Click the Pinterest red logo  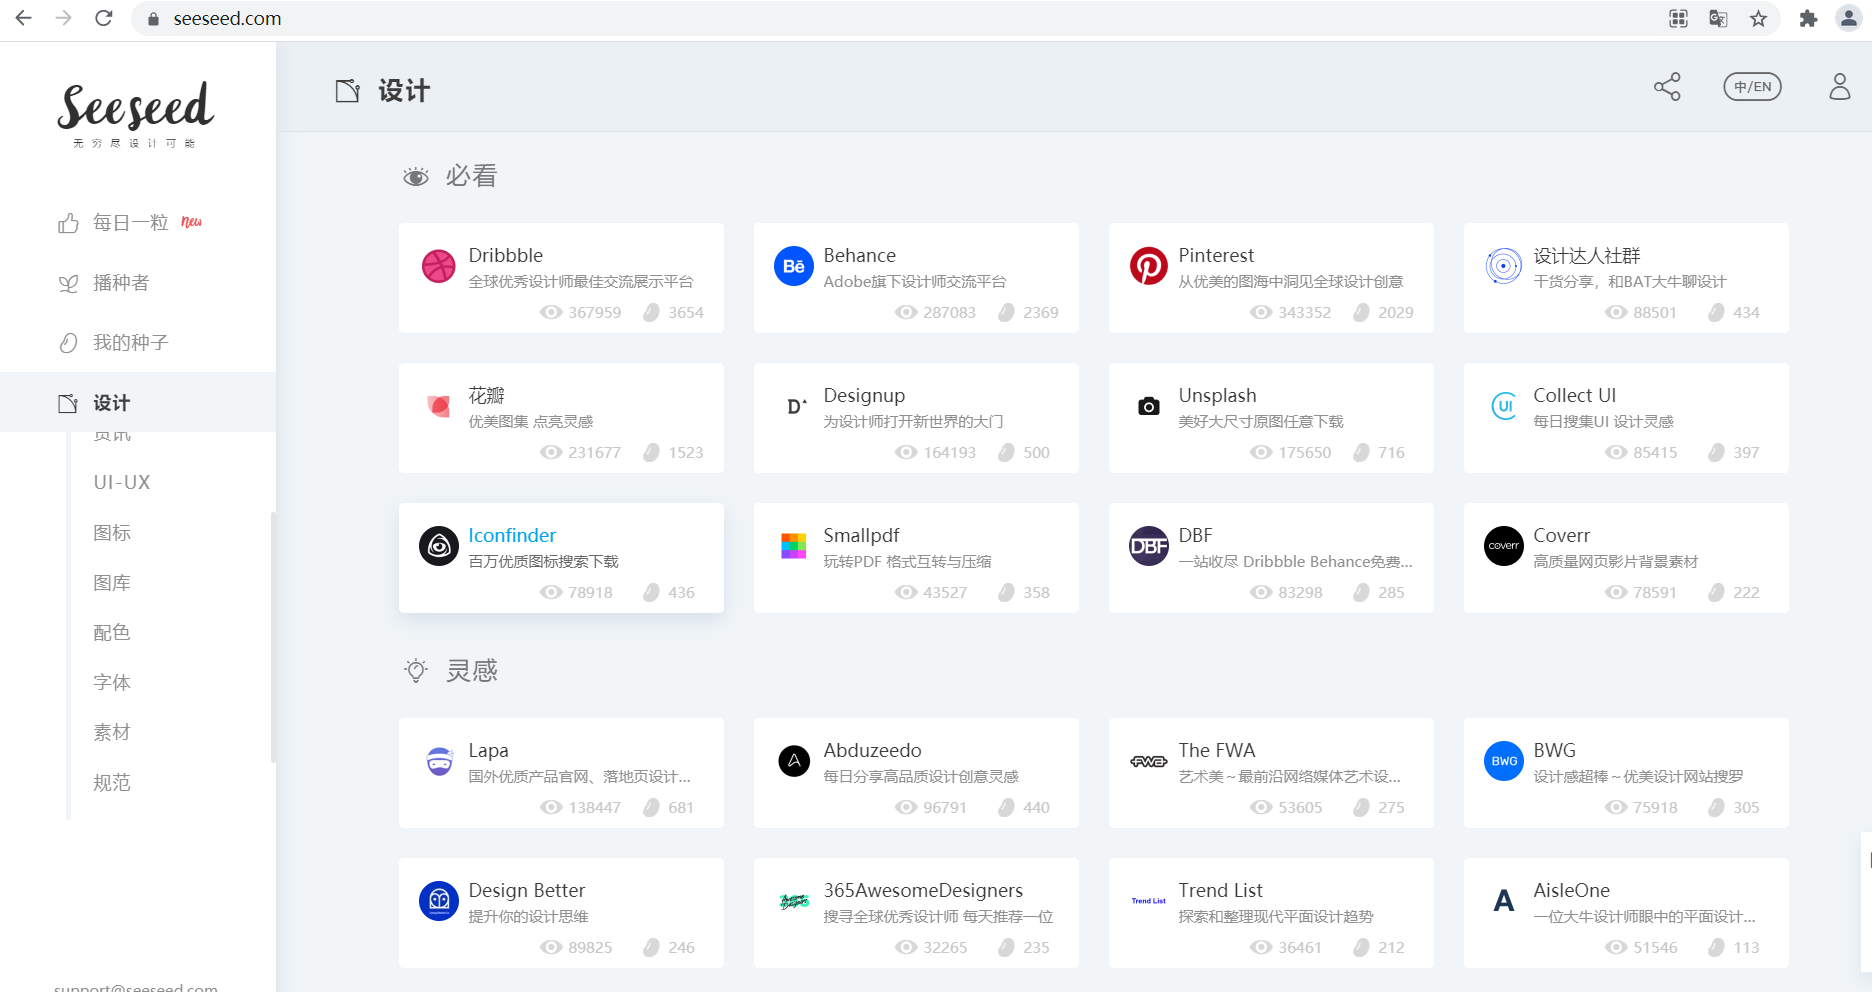[x=1149, y=266]
